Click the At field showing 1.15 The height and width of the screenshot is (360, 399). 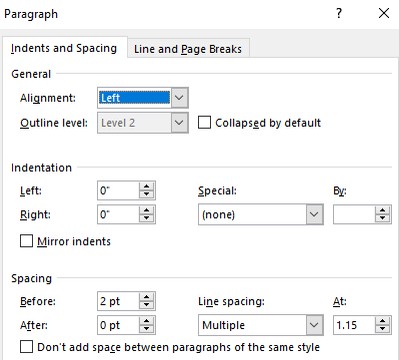click(354, 325)
